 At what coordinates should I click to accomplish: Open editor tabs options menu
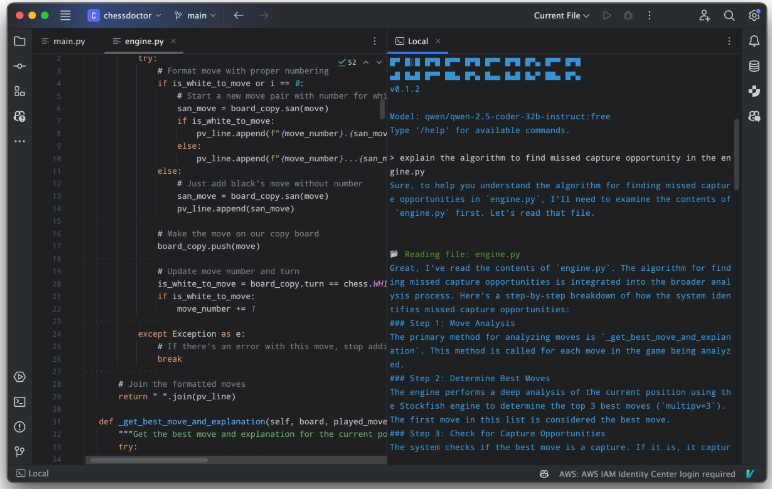coord(375,41)
